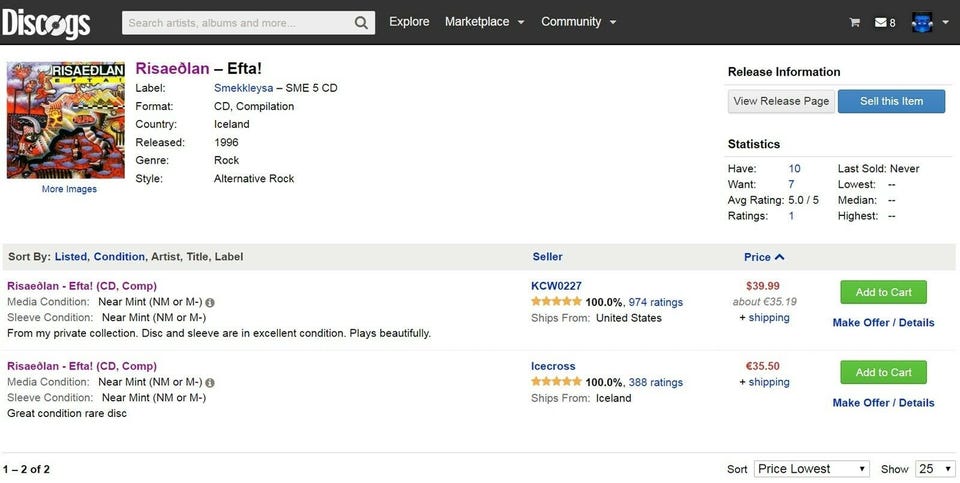Open the Explore menu item
Viewport: 960px width, 483px height.
[409, 22]
